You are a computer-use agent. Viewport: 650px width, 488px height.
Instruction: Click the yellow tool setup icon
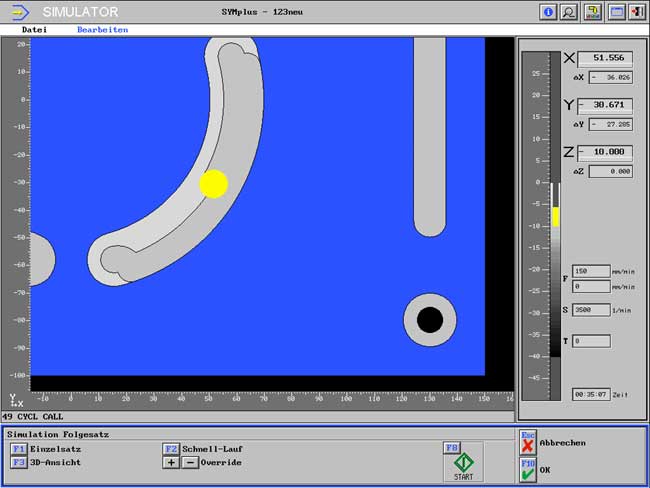click(593, 12)
